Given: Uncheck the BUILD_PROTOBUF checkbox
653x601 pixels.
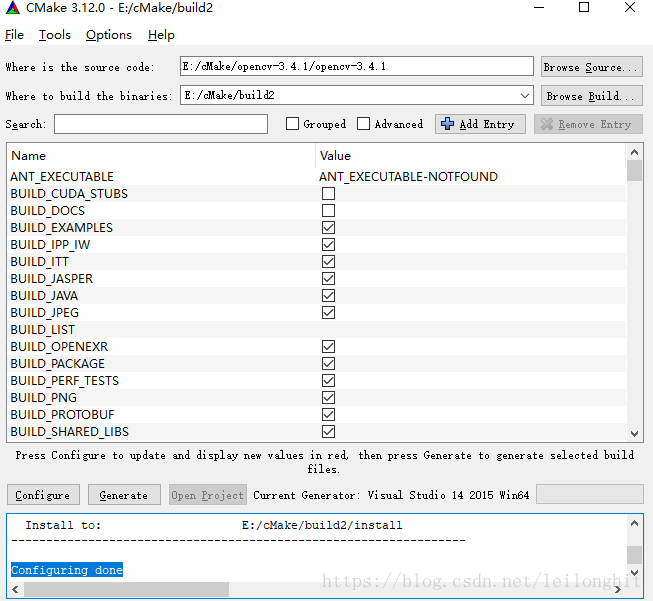Looking at the screenshot, I should (x=328, y=415).
